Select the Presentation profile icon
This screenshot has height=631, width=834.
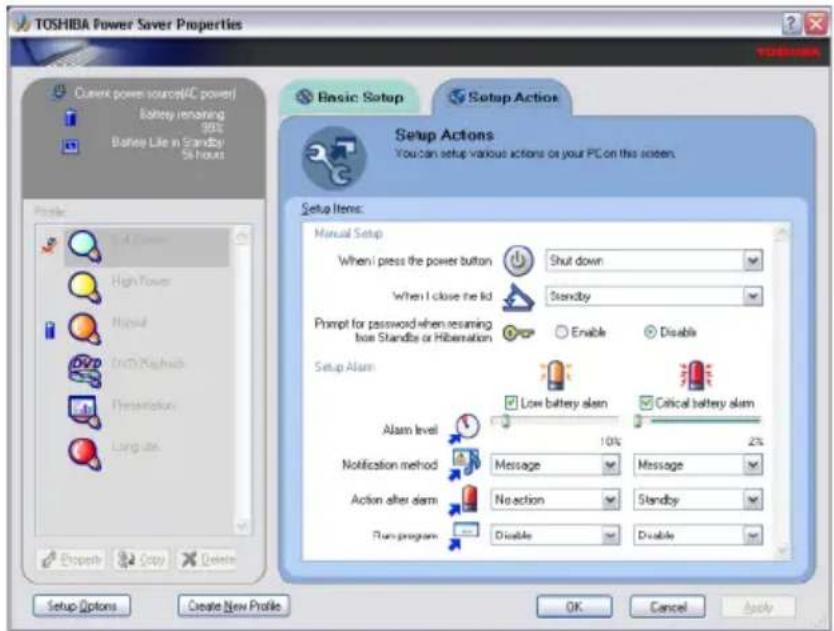tap(85, 412)
